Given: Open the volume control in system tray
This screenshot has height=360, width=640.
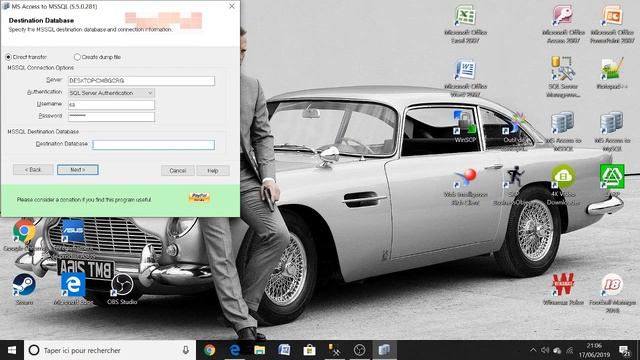Looking at the screenshot, I should click(545, 350).
